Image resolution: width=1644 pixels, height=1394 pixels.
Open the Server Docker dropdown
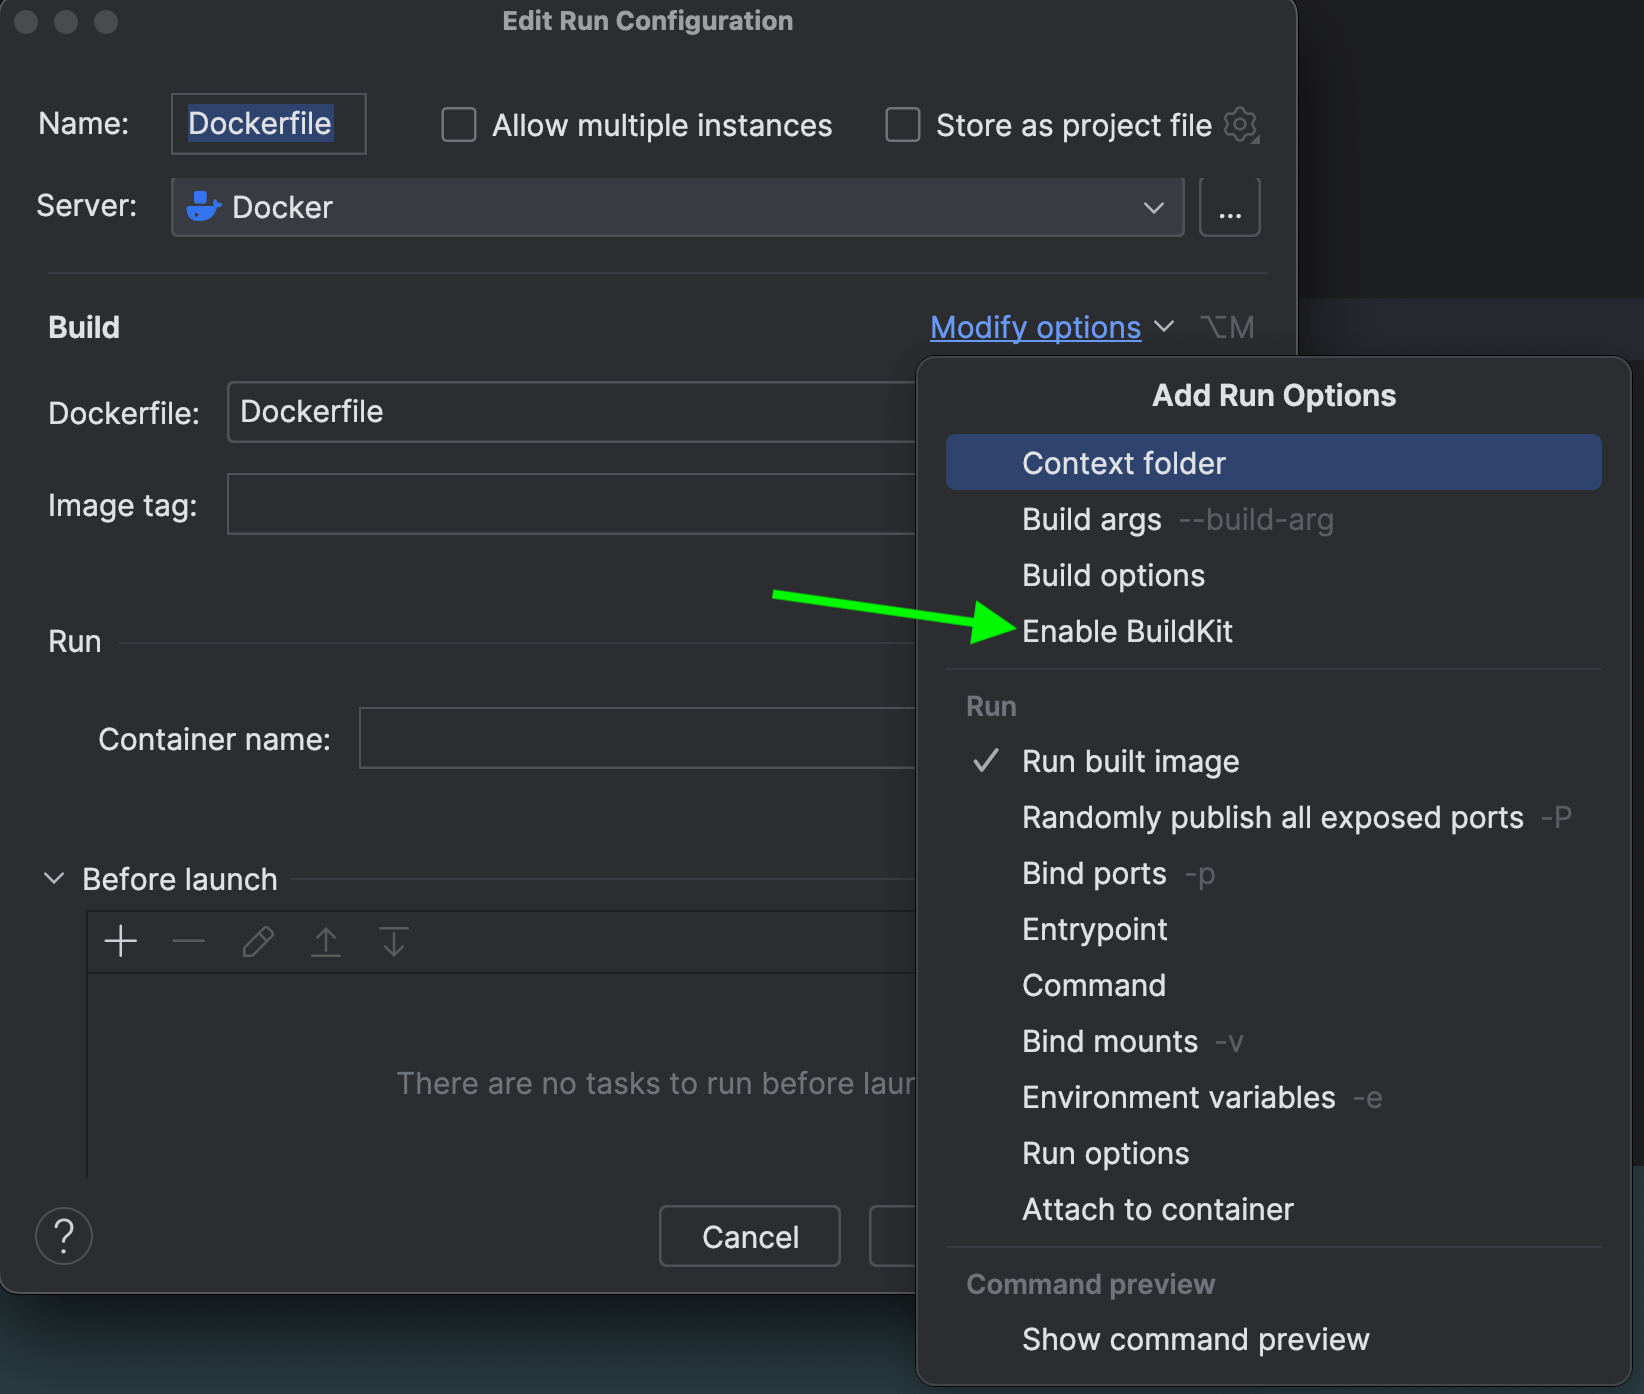click(677, 208)
